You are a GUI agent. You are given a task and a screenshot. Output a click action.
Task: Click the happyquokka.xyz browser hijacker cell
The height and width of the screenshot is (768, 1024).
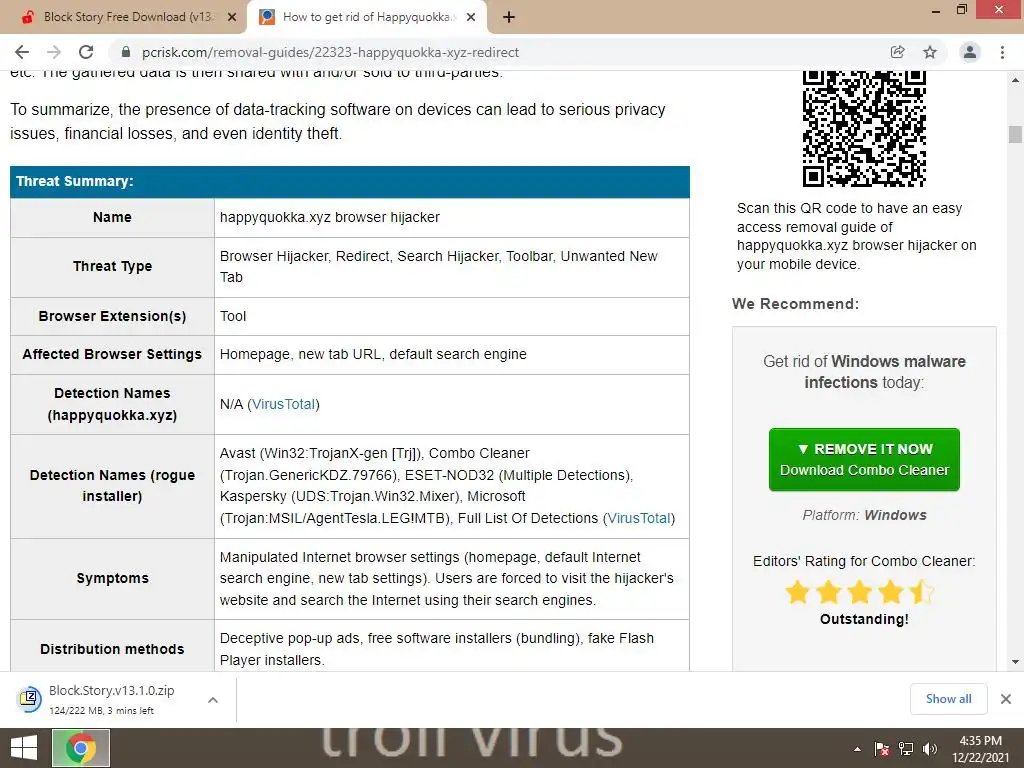pyautogui.click(x=451, y=217)
